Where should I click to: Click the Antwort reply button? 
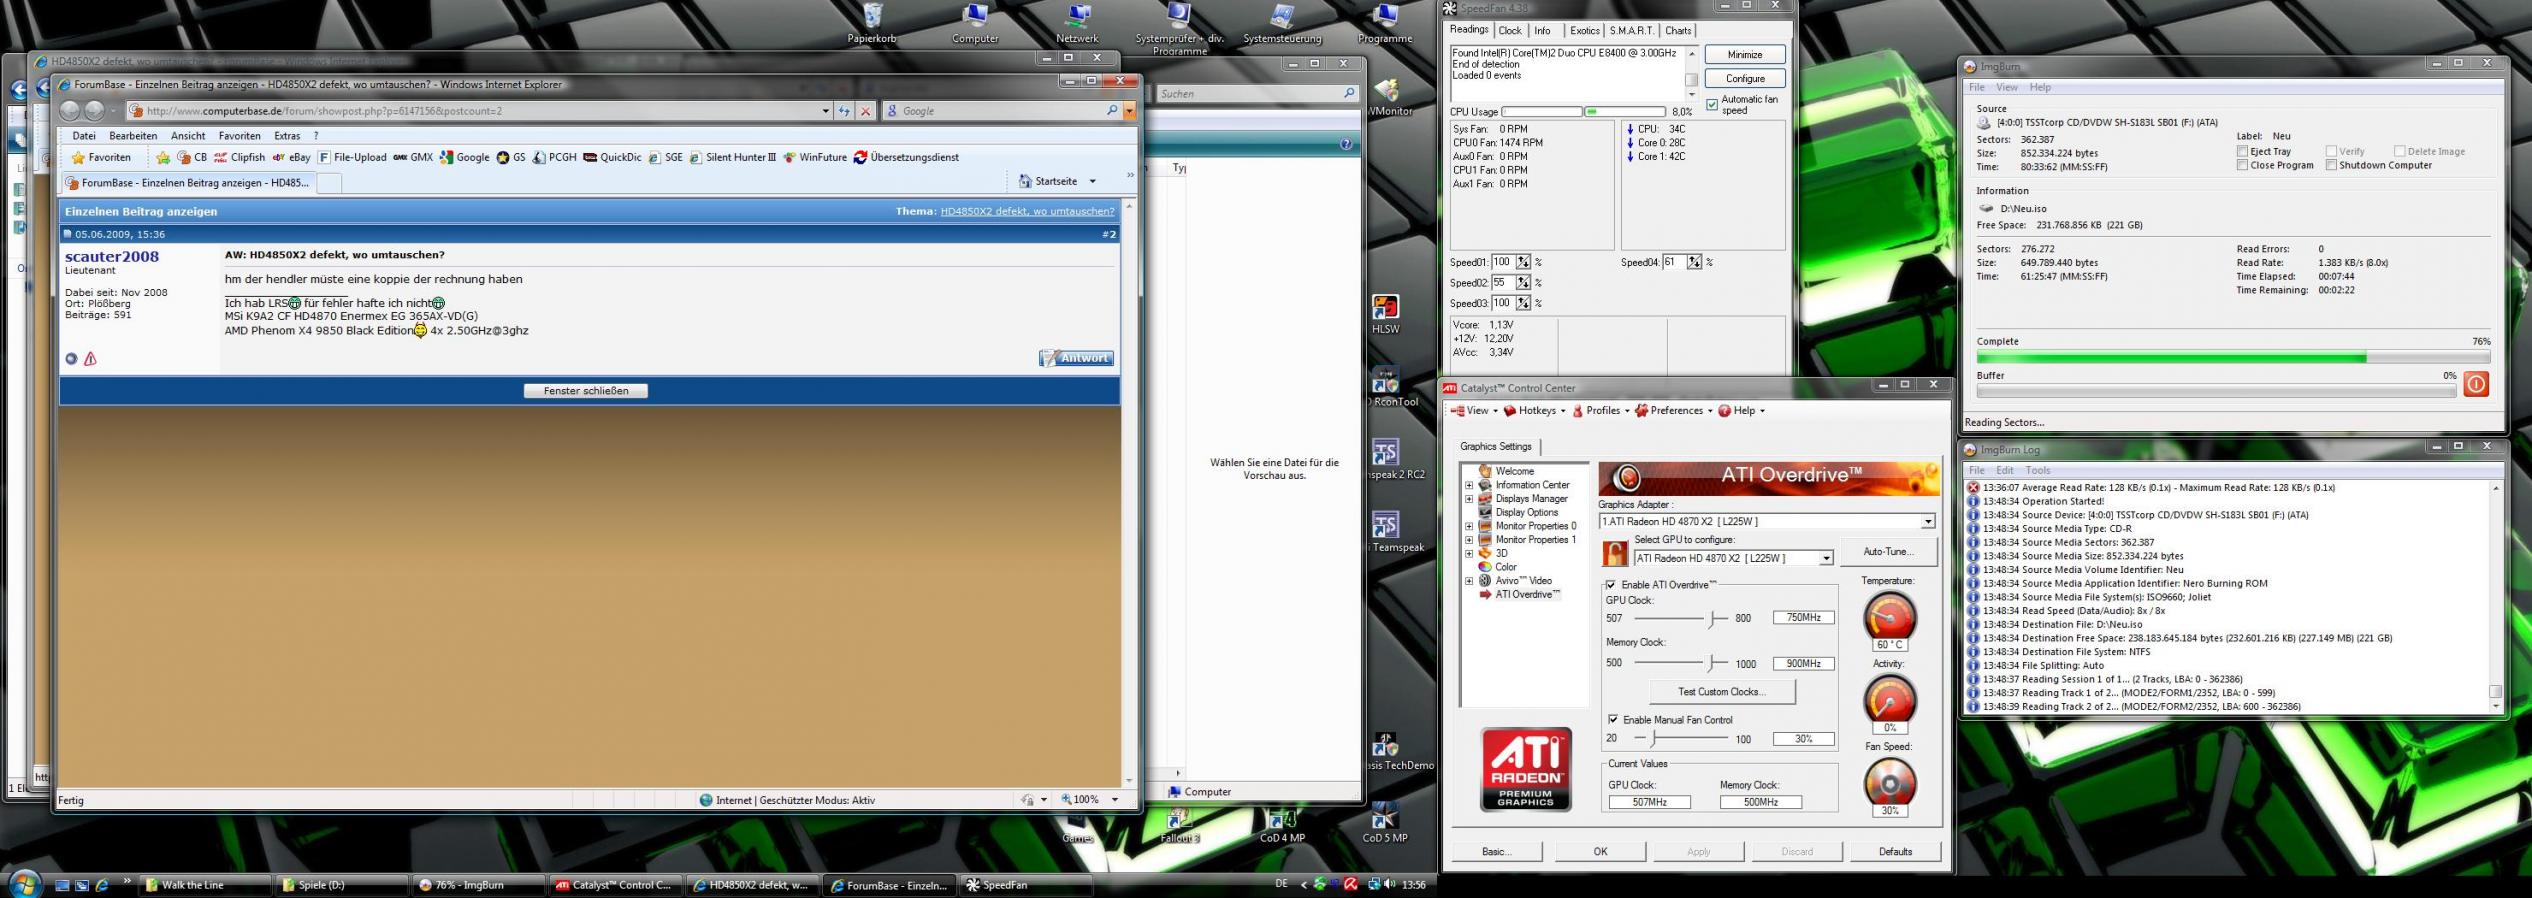[x=1077, y=358]
